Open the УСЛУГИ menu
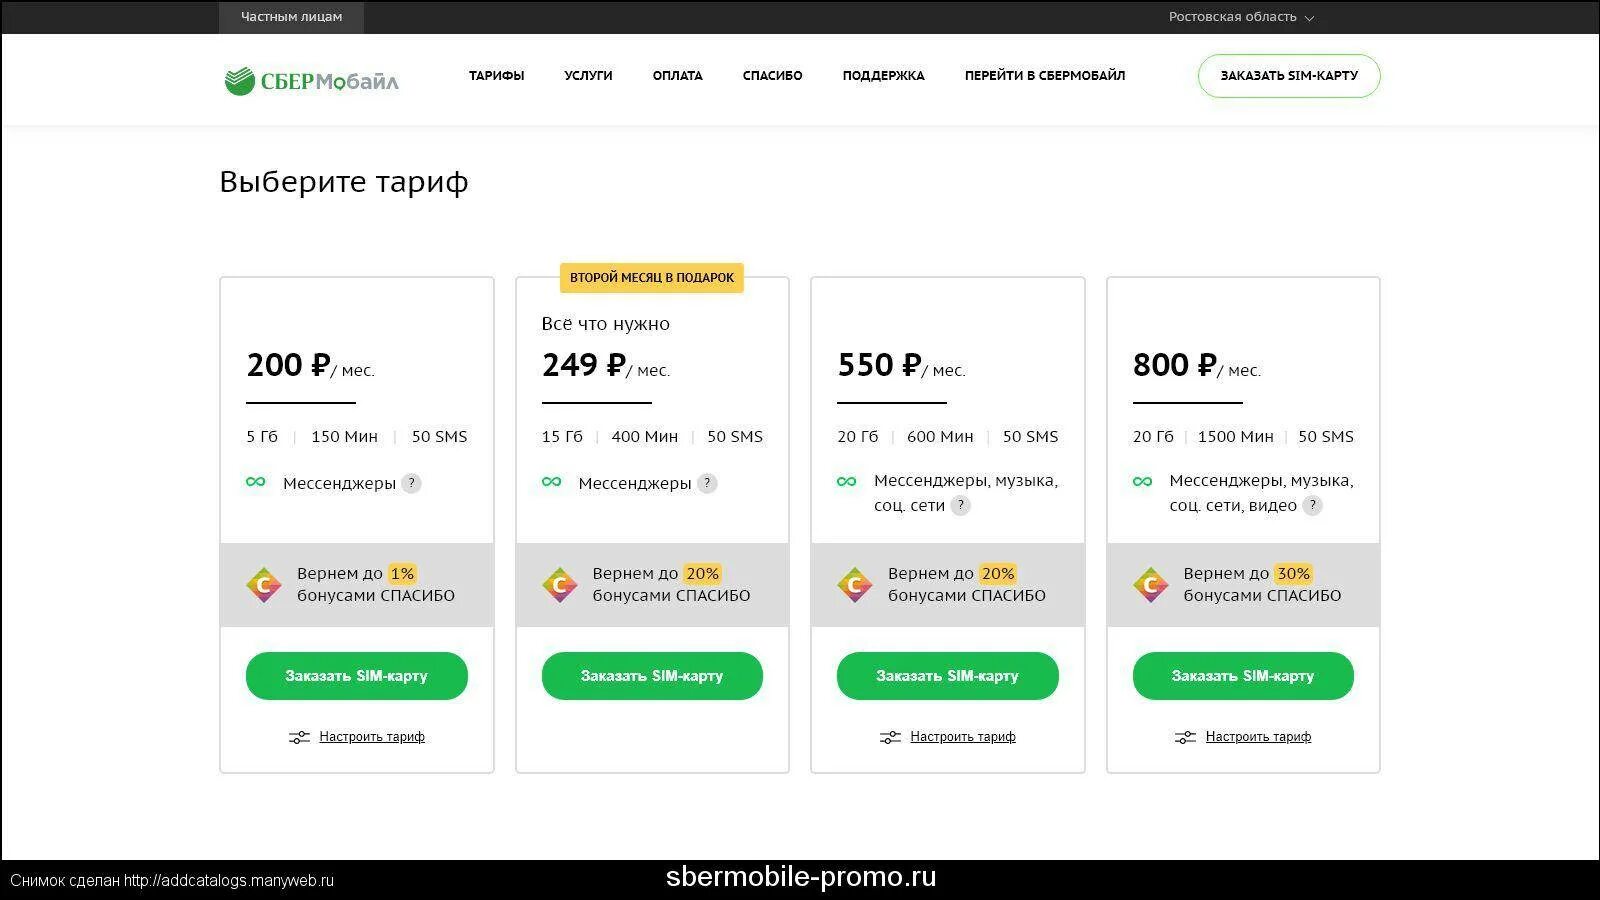 pos(588,76)
